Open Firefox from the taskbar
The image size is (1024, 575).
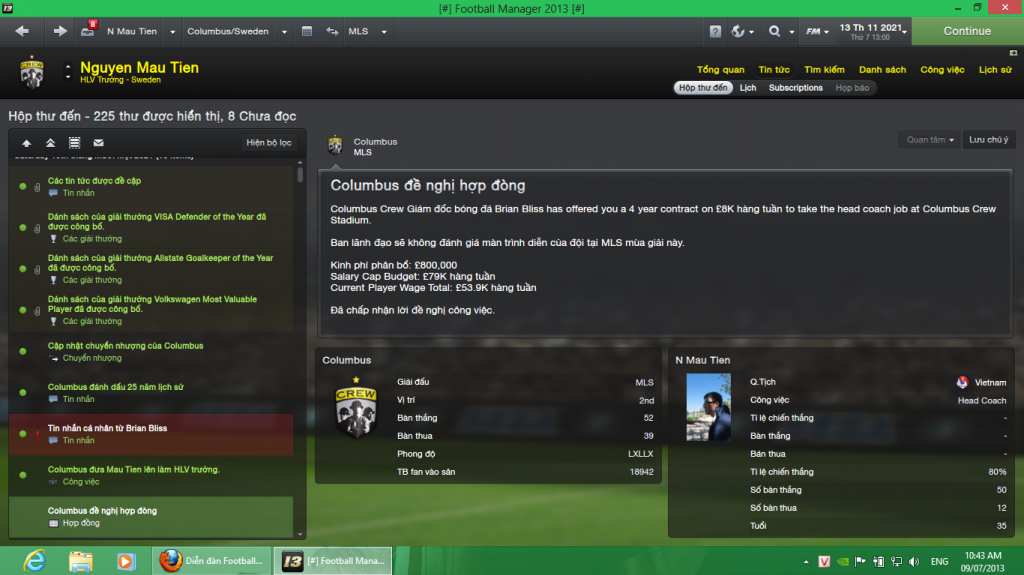[212, 561]
